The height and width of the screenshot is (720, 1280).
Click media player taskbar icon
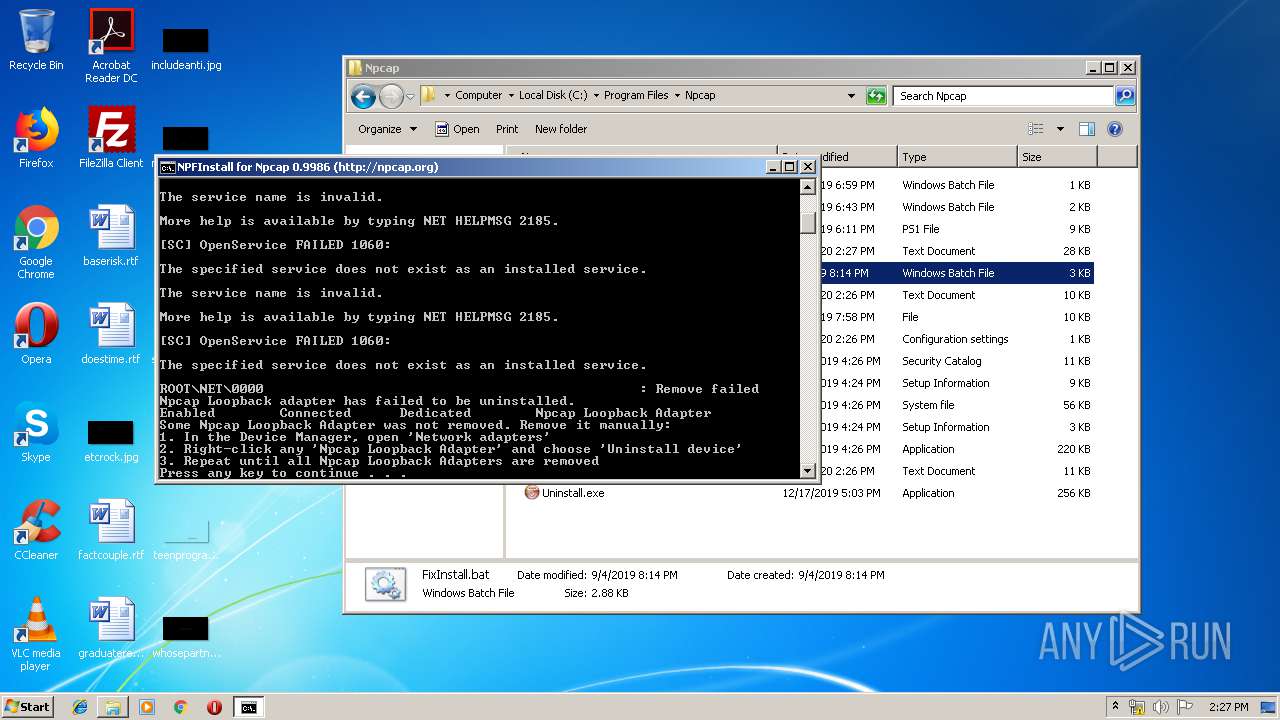[147, 707]
